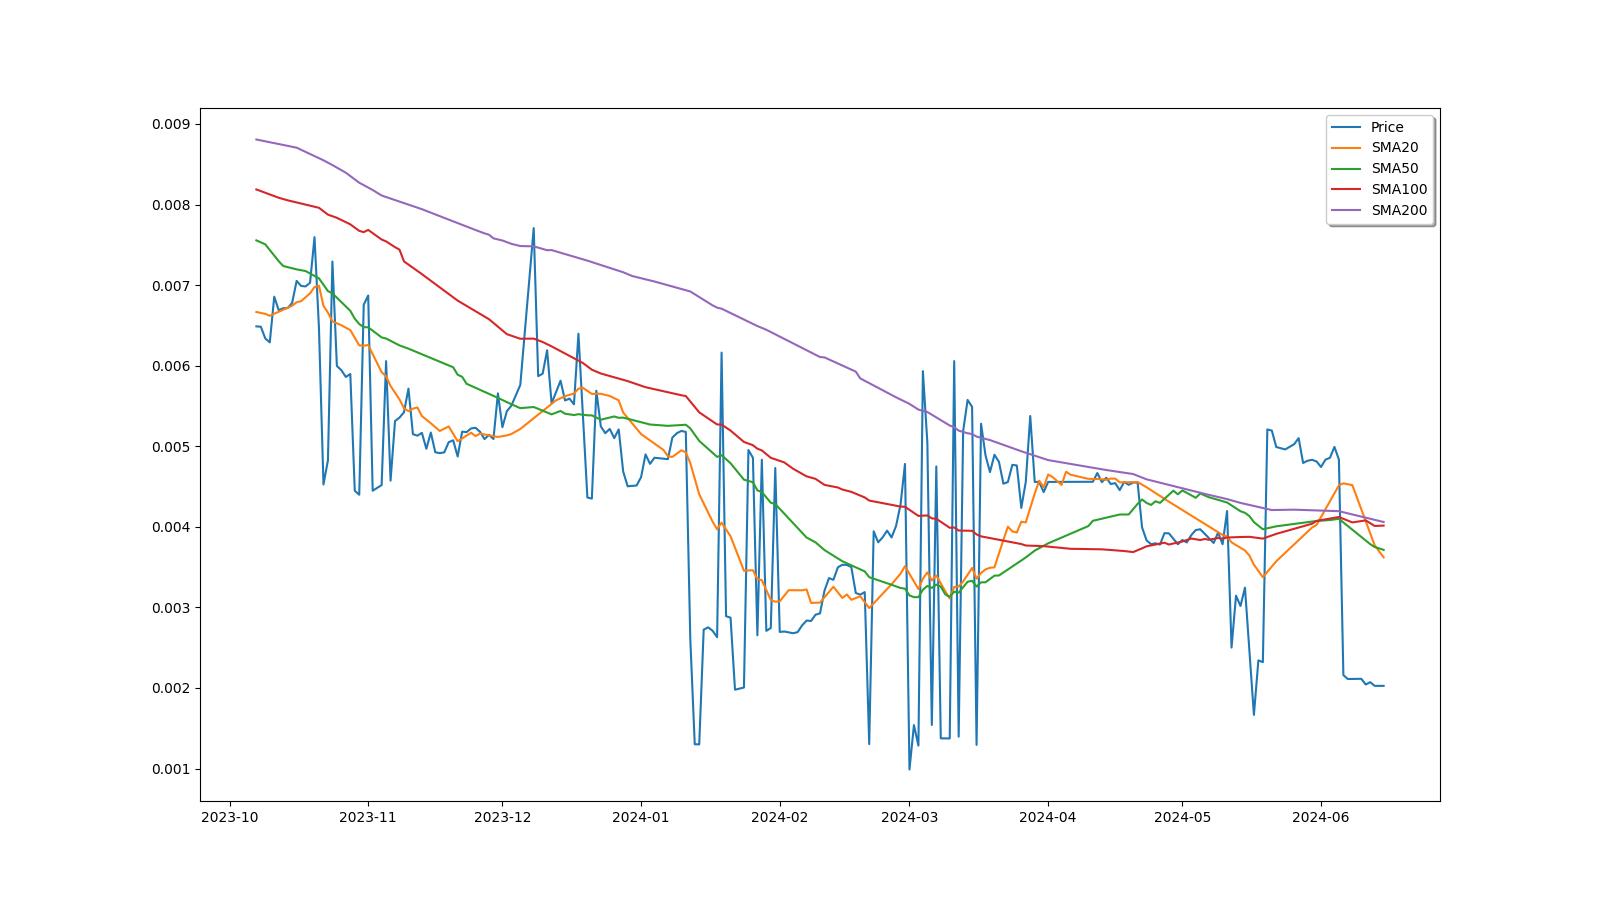Click the 0.002 y-axis label
Image resolution: width=1600 pixels, height=900 pixels.
click(171, 689)
